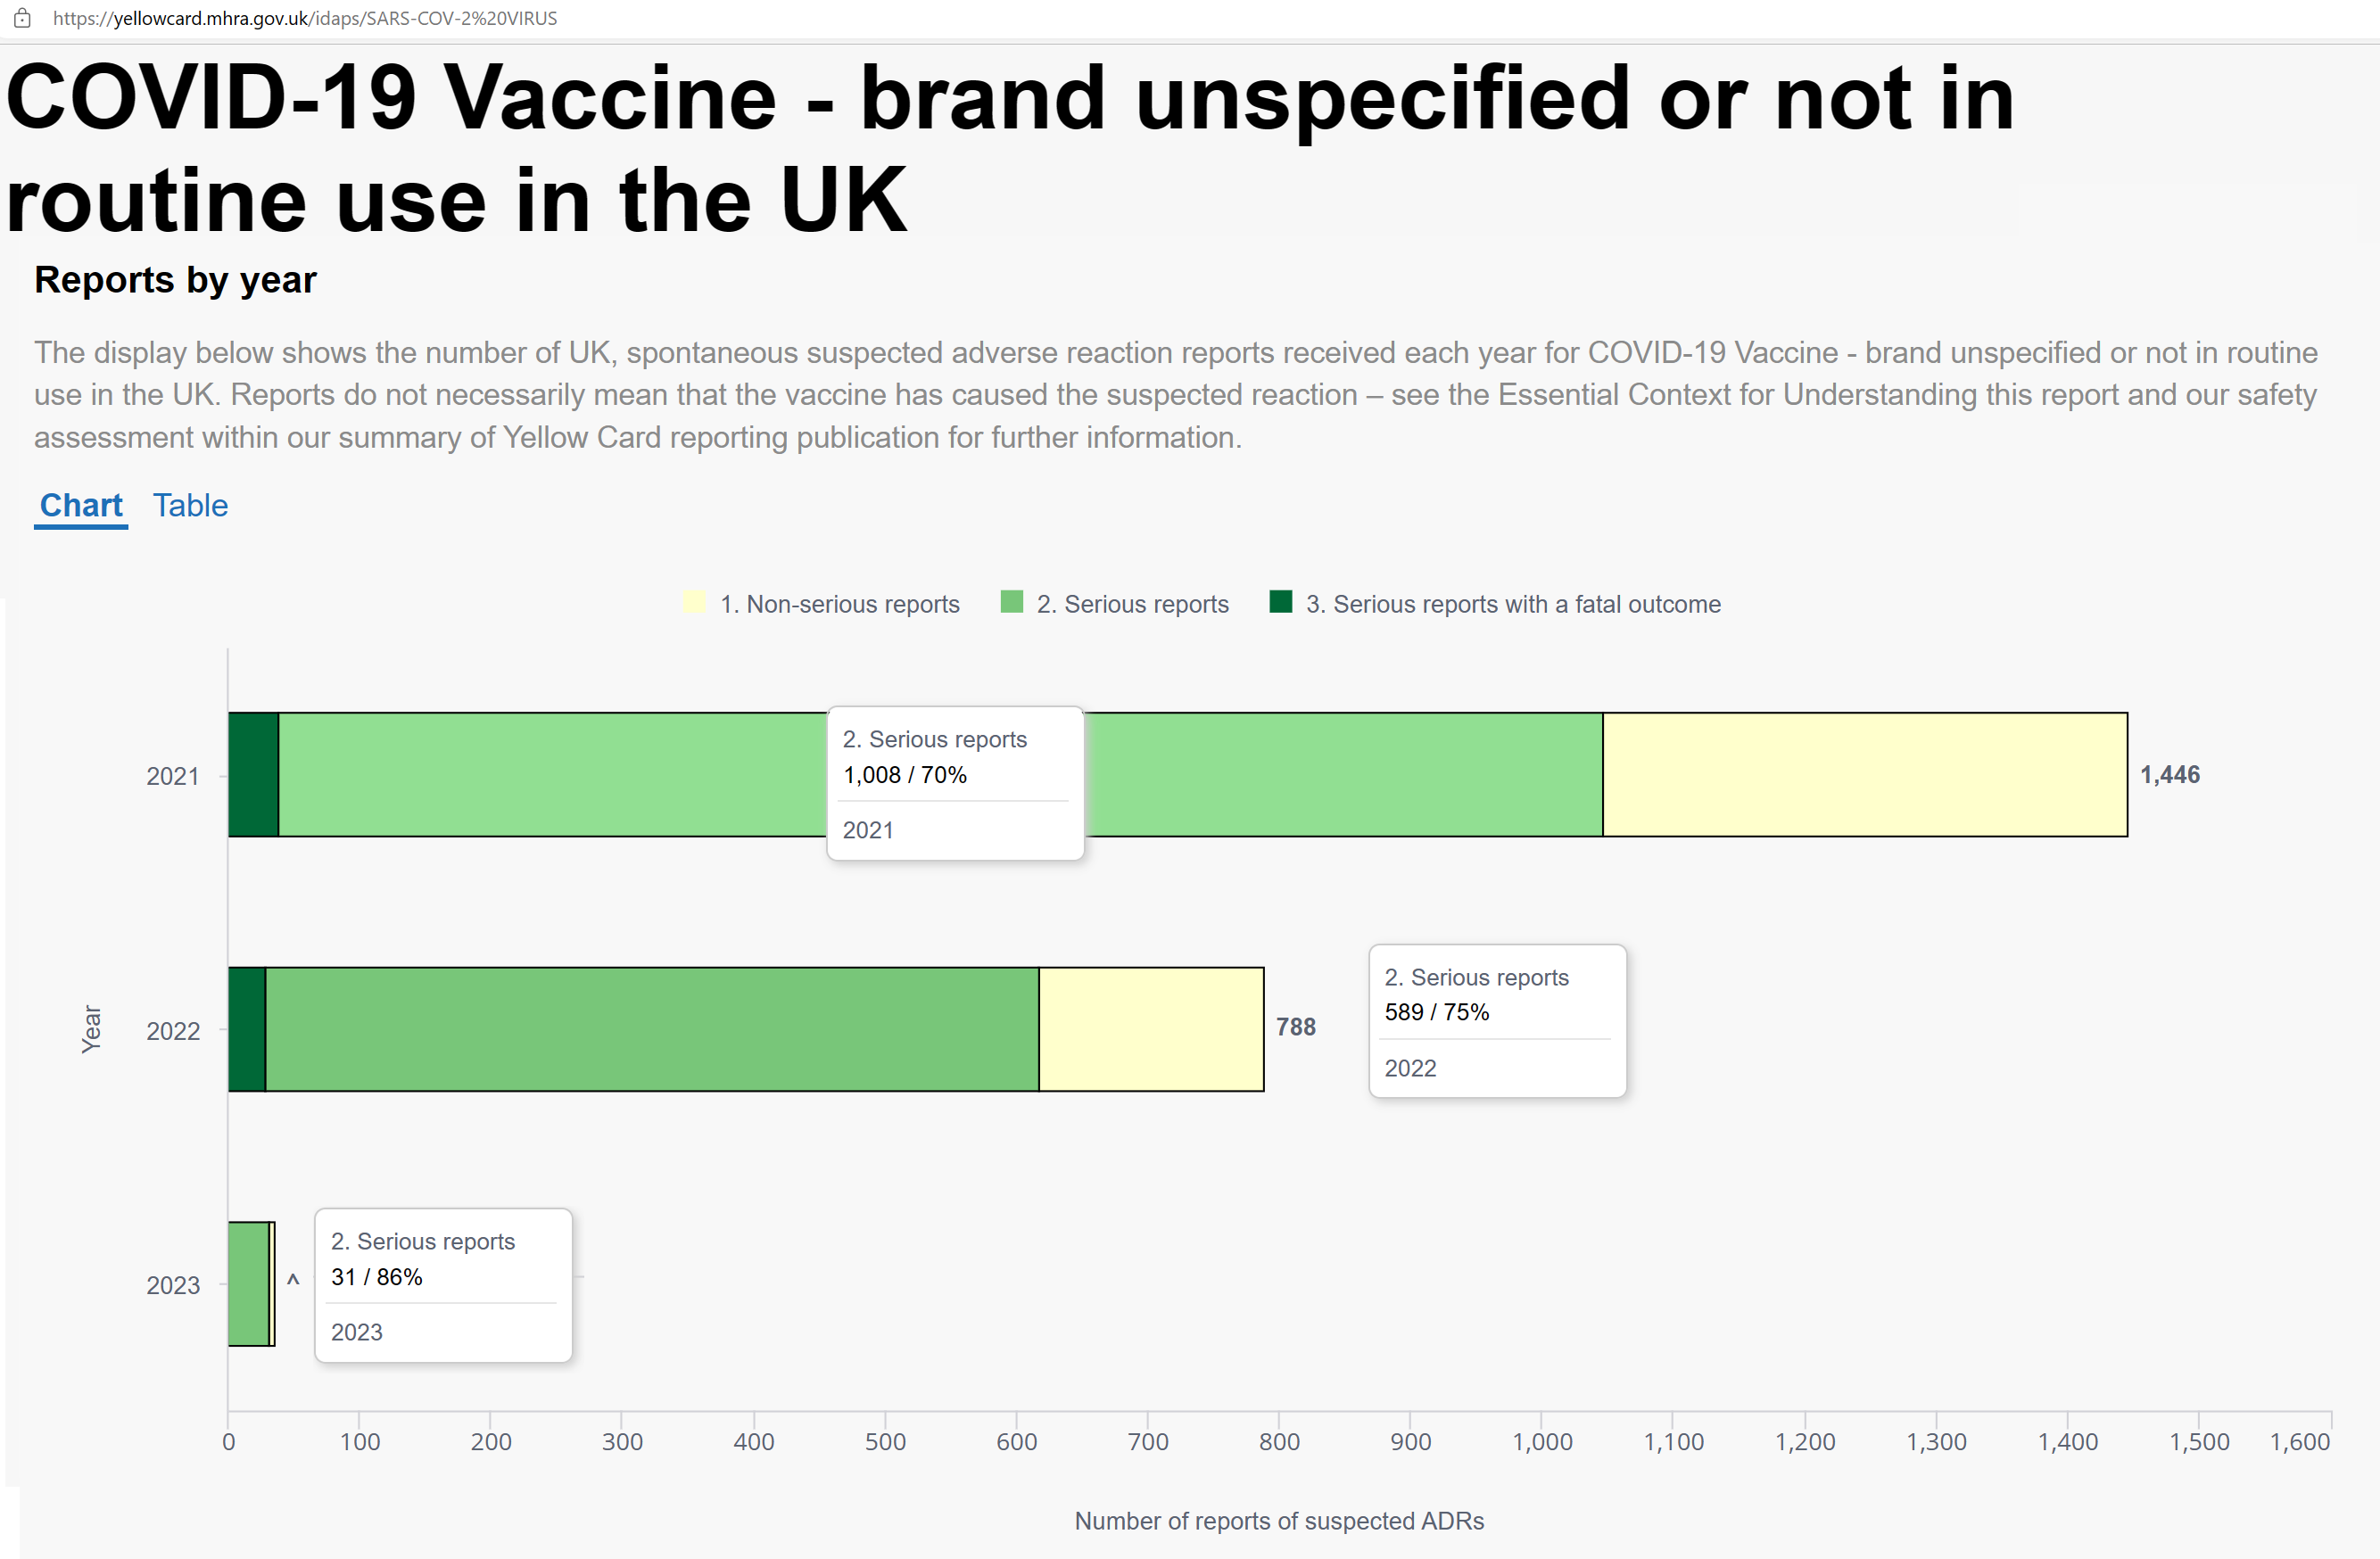Switch to the Chart tab
Viewport: 2380px width, 1559px height.
coord(81,506)
